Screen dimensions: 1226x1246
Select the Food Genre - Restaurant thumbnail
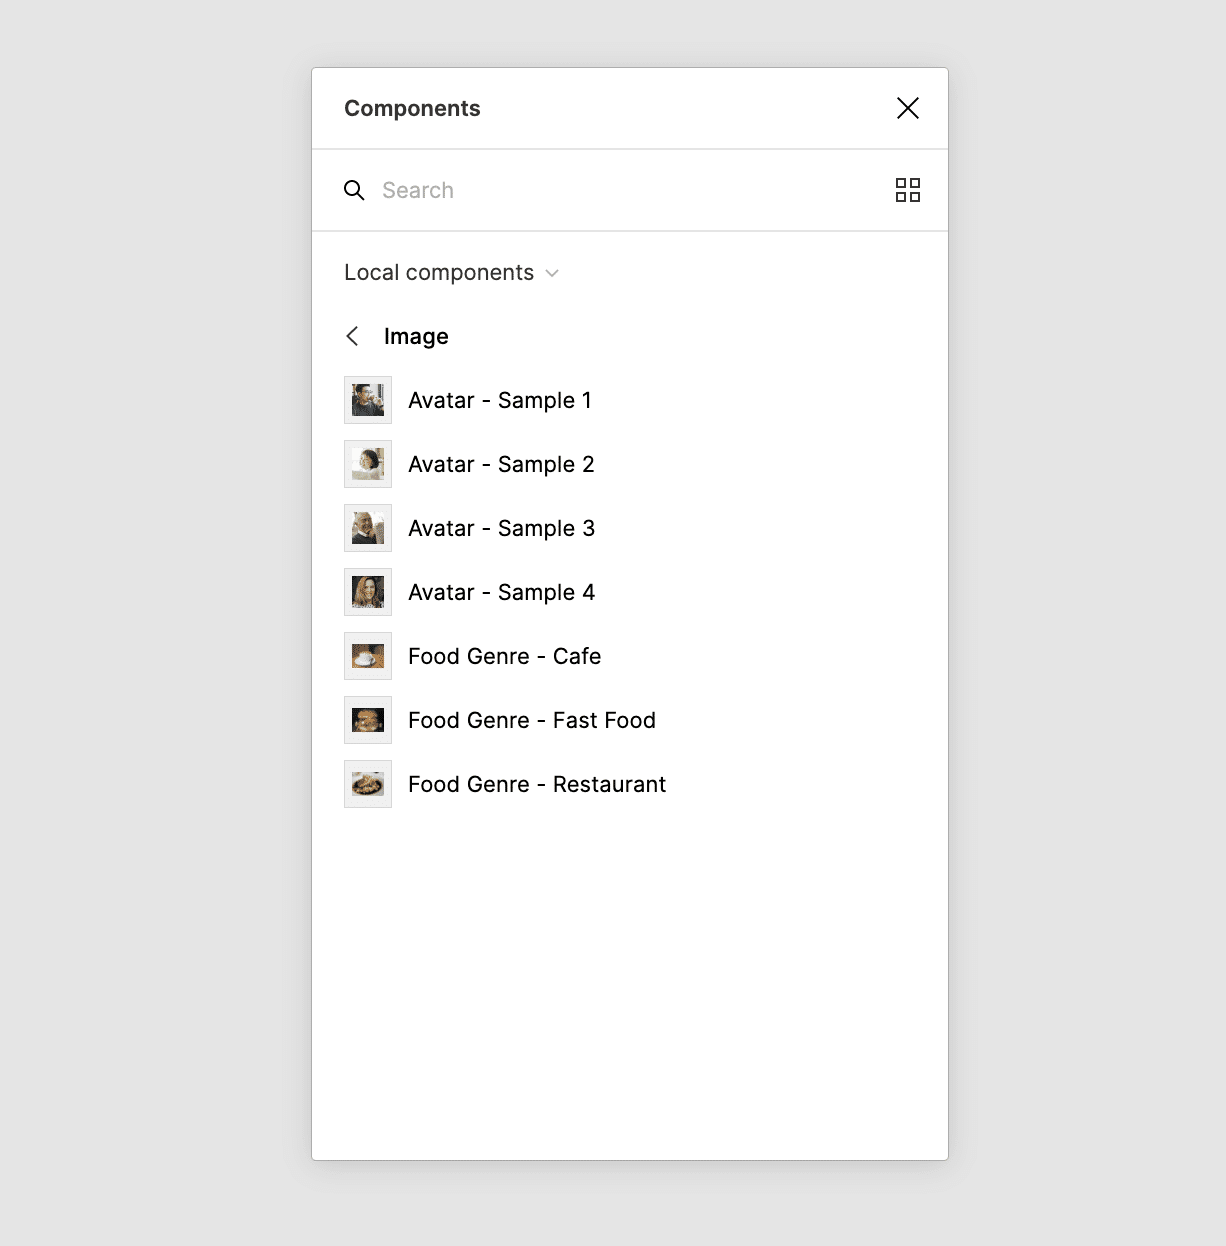point(368,784)
